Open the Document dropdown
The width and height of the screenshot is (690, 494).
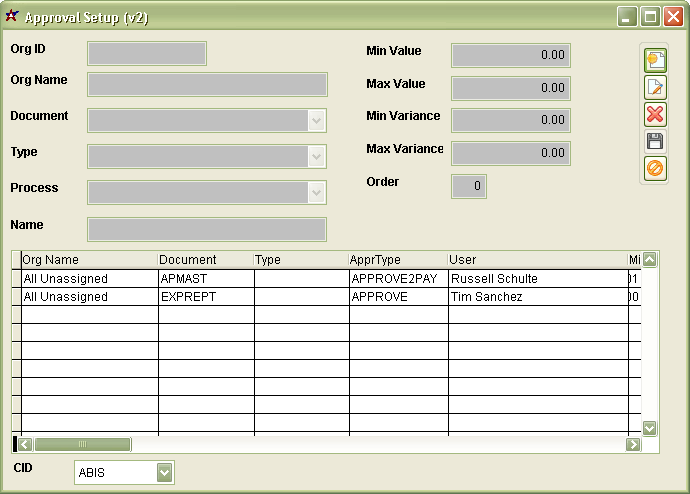(x=316, y=120)
